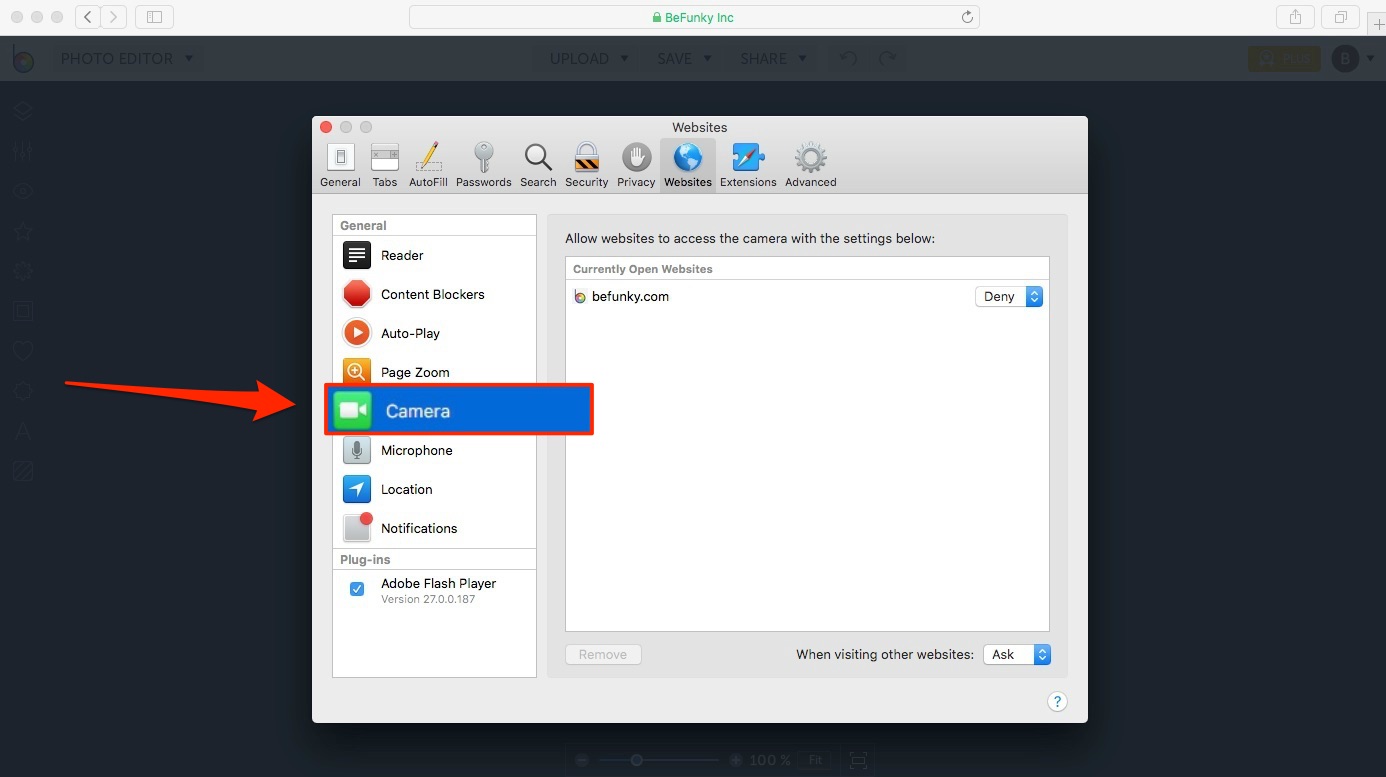Screen dimensions: 1386x777
Task: Choose Auto-Play in the websites sidebar
Action: tap(435, 333)
